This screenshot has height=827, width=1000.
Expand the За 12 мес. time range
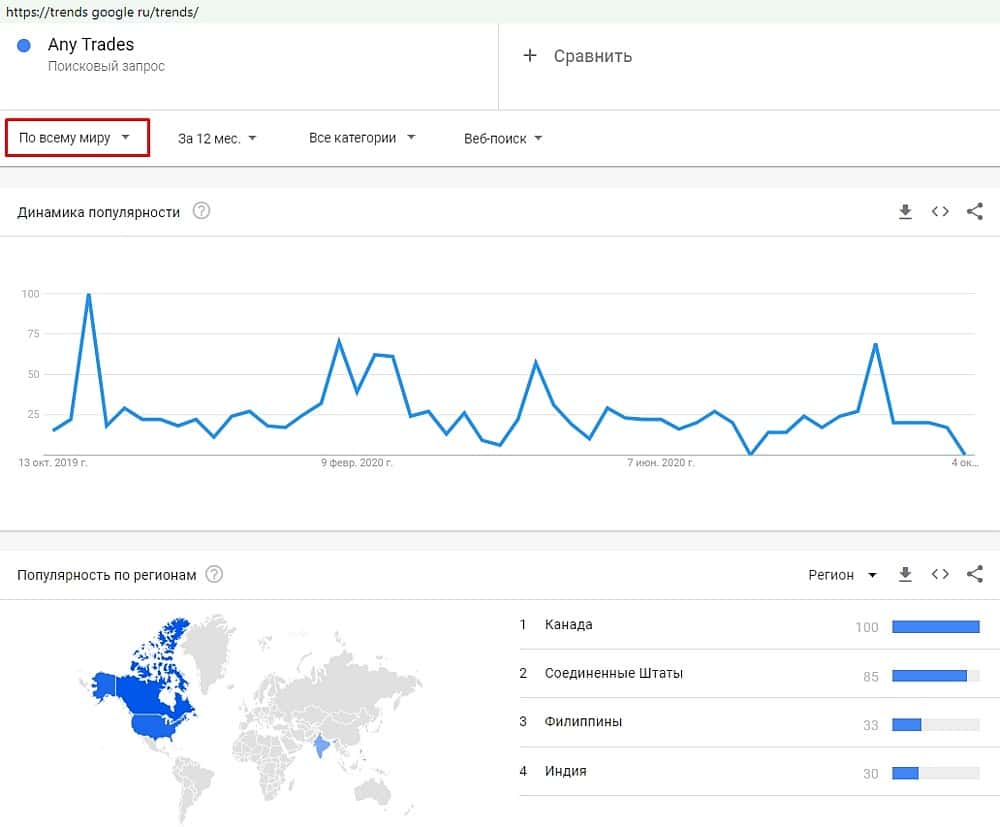[217, 138]
